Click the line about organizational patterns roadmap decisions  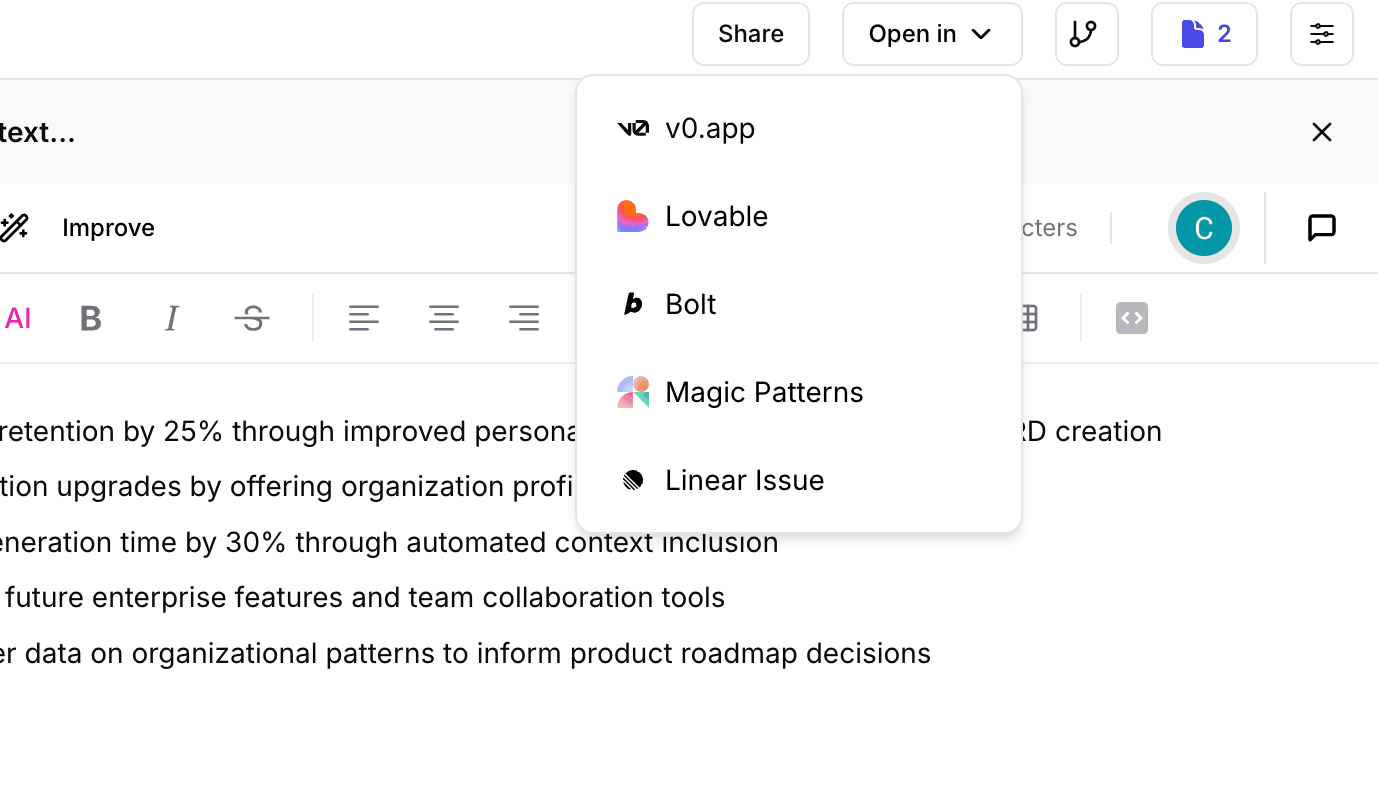(x=465, y=653)
